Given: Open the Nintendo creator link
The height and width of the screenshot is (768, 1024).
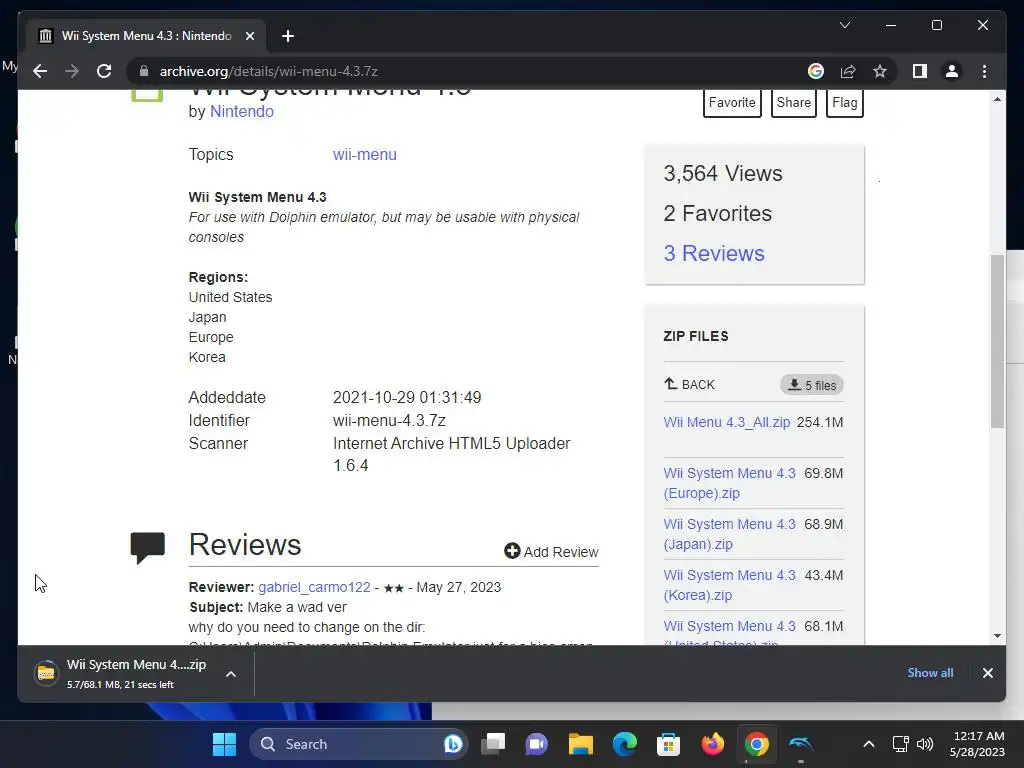Looking at the screenshot, I should pyautogui.click(x=242, y=112).
